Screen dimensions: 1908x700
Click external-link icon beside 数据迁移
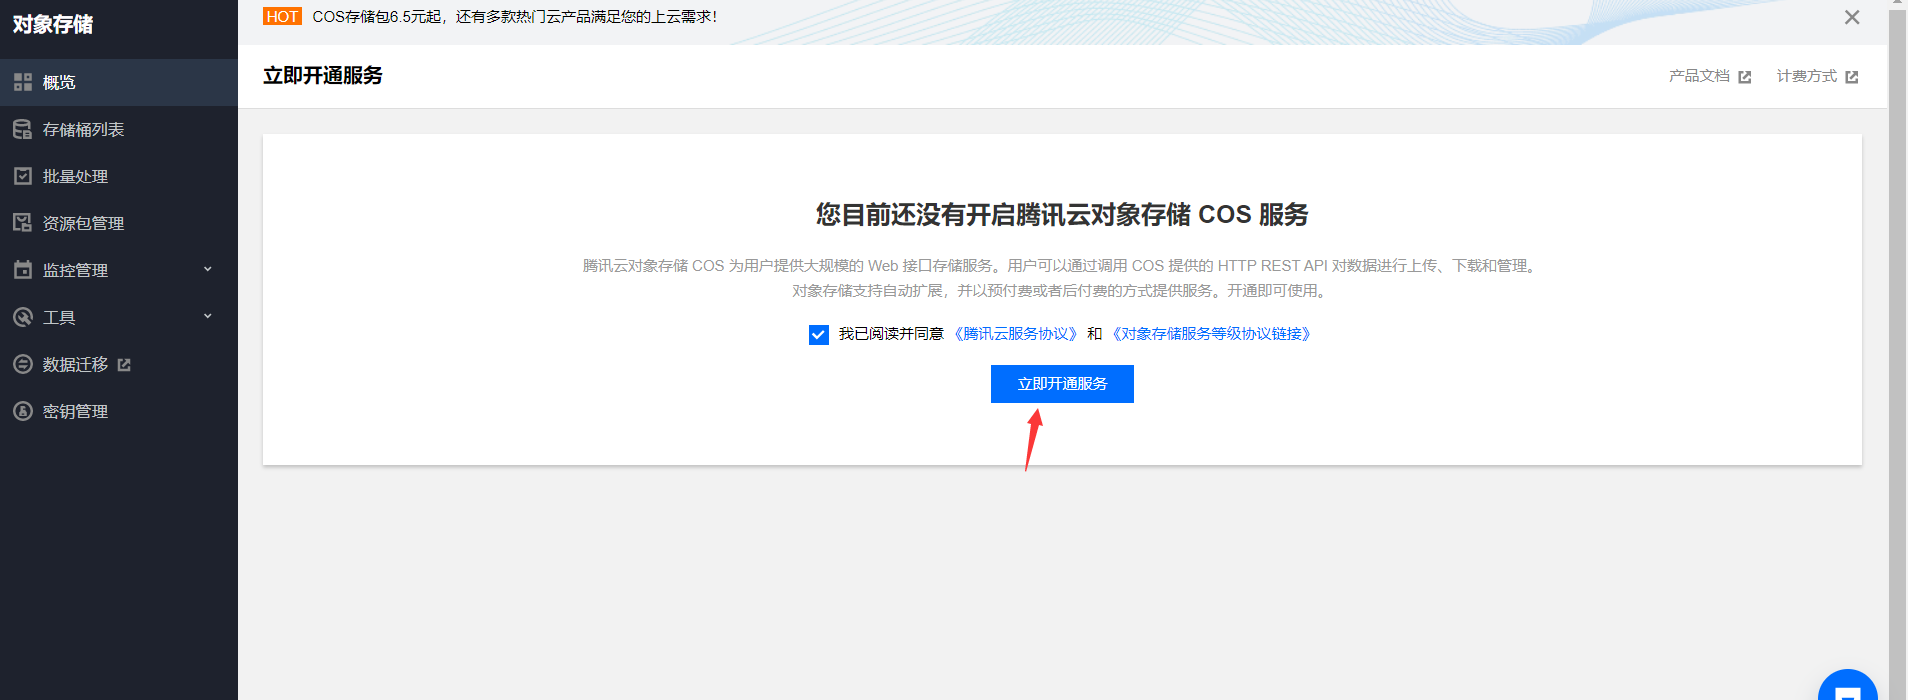[x=124, y=365]
